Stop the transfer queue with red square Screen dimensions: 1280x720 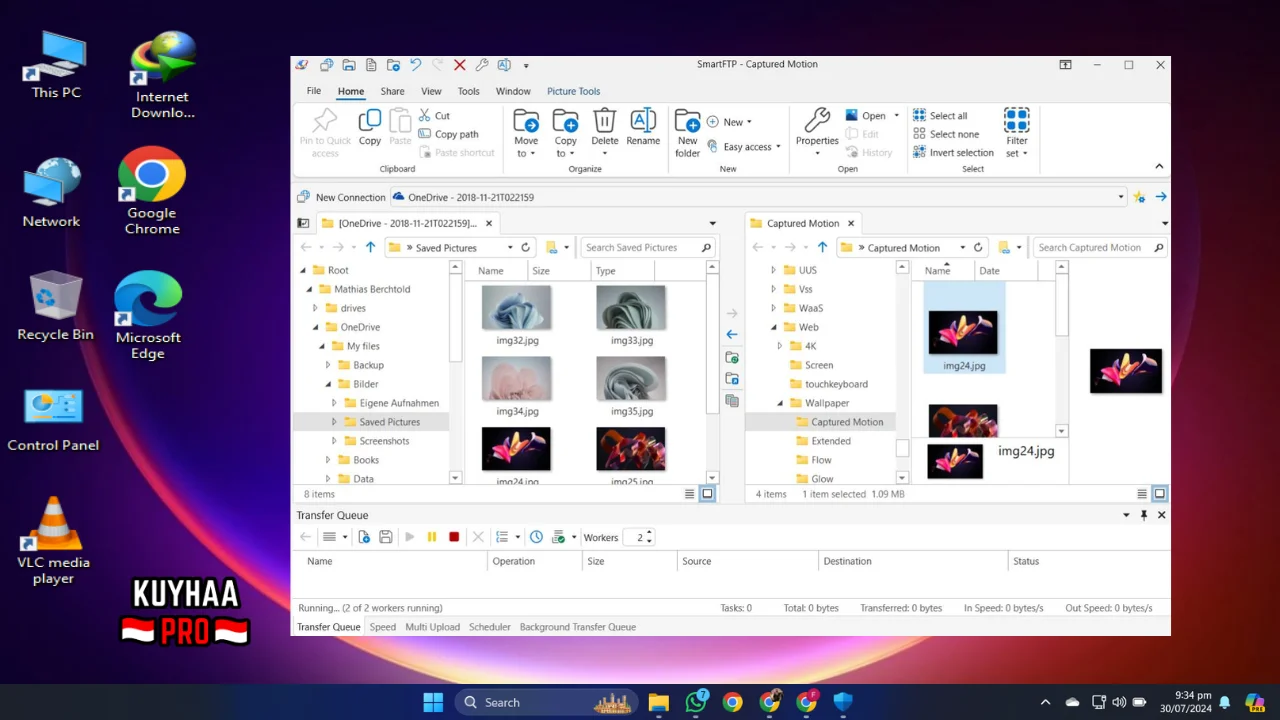[x=454, y=537]
